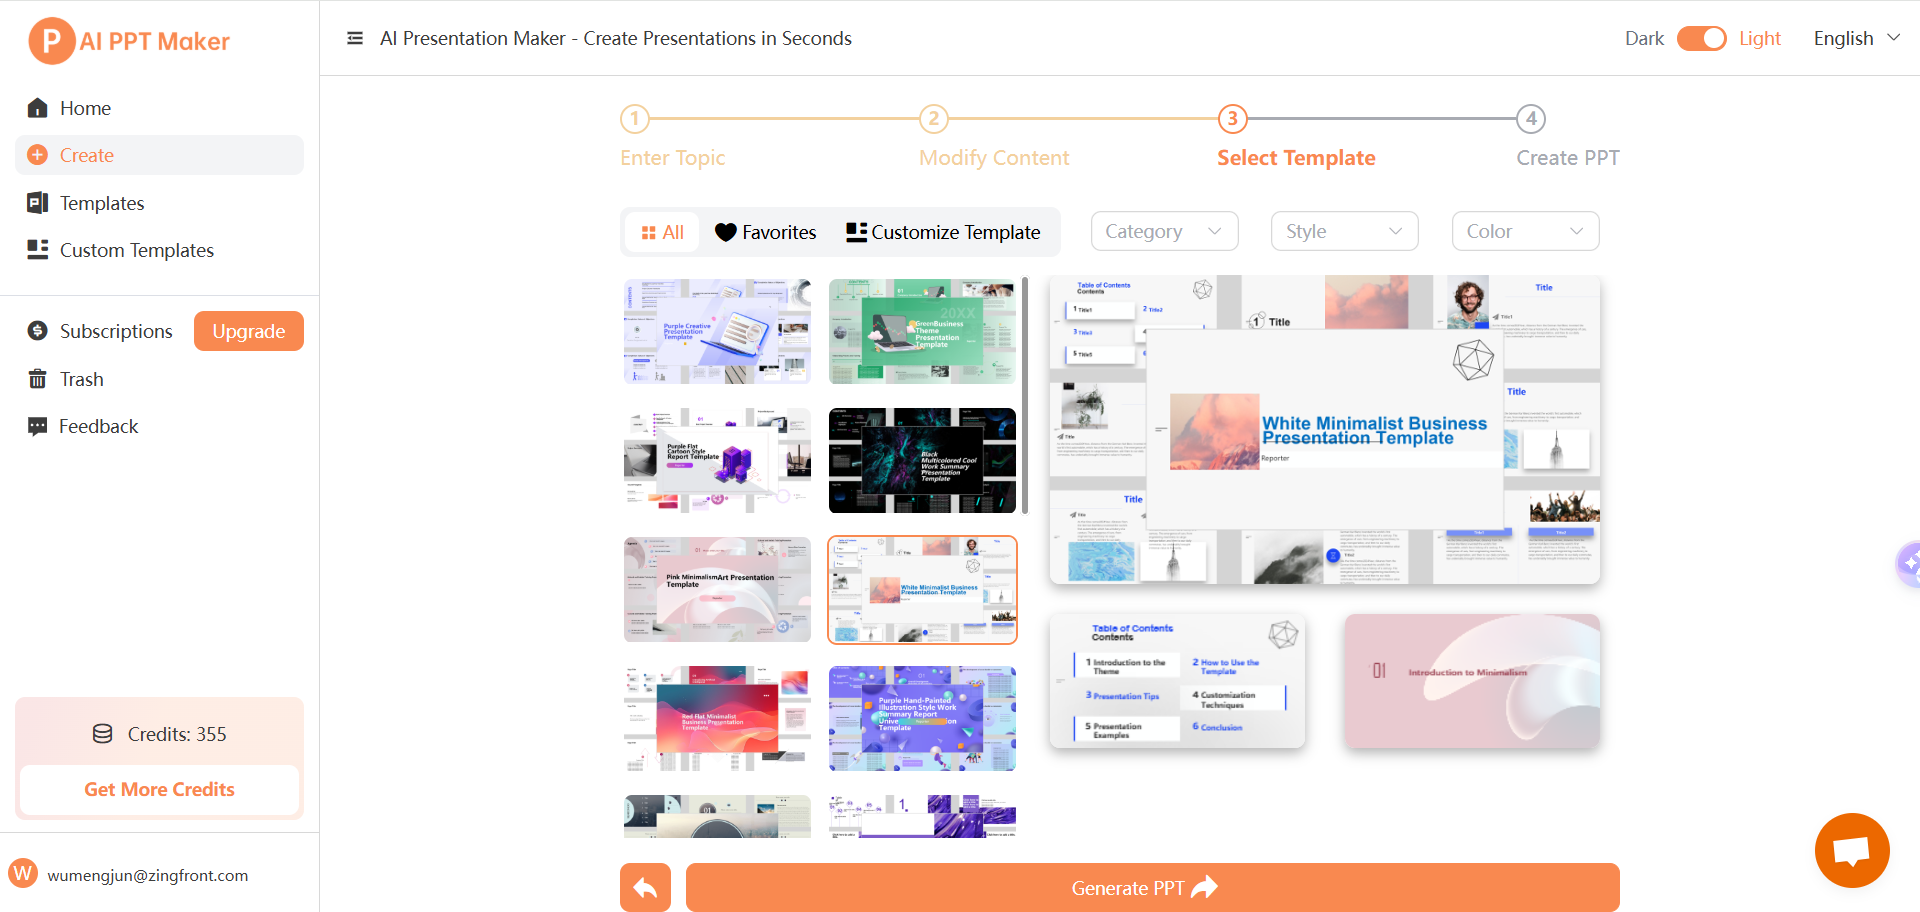Switch to the Customize Template tab
Screen dimensions: 1920x912
tap(943, 232)
